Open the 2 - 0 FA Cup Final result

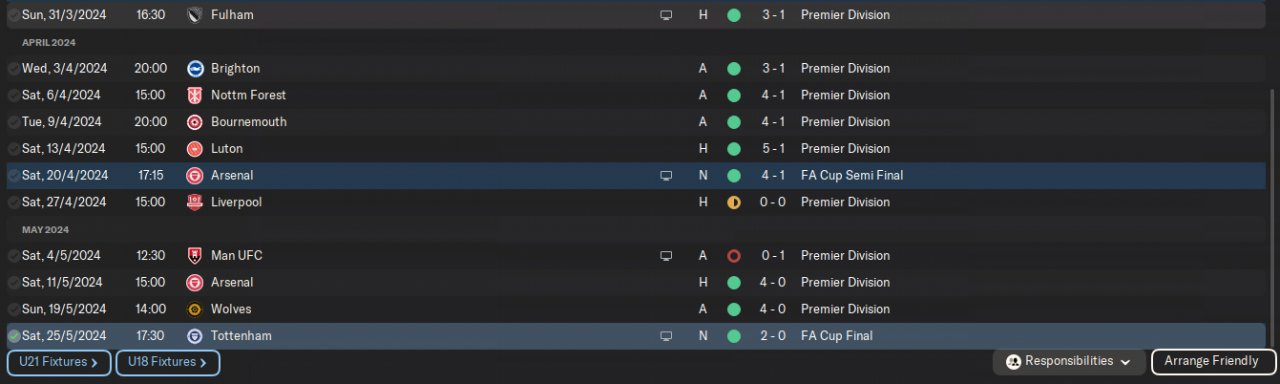tap(773, 336)
